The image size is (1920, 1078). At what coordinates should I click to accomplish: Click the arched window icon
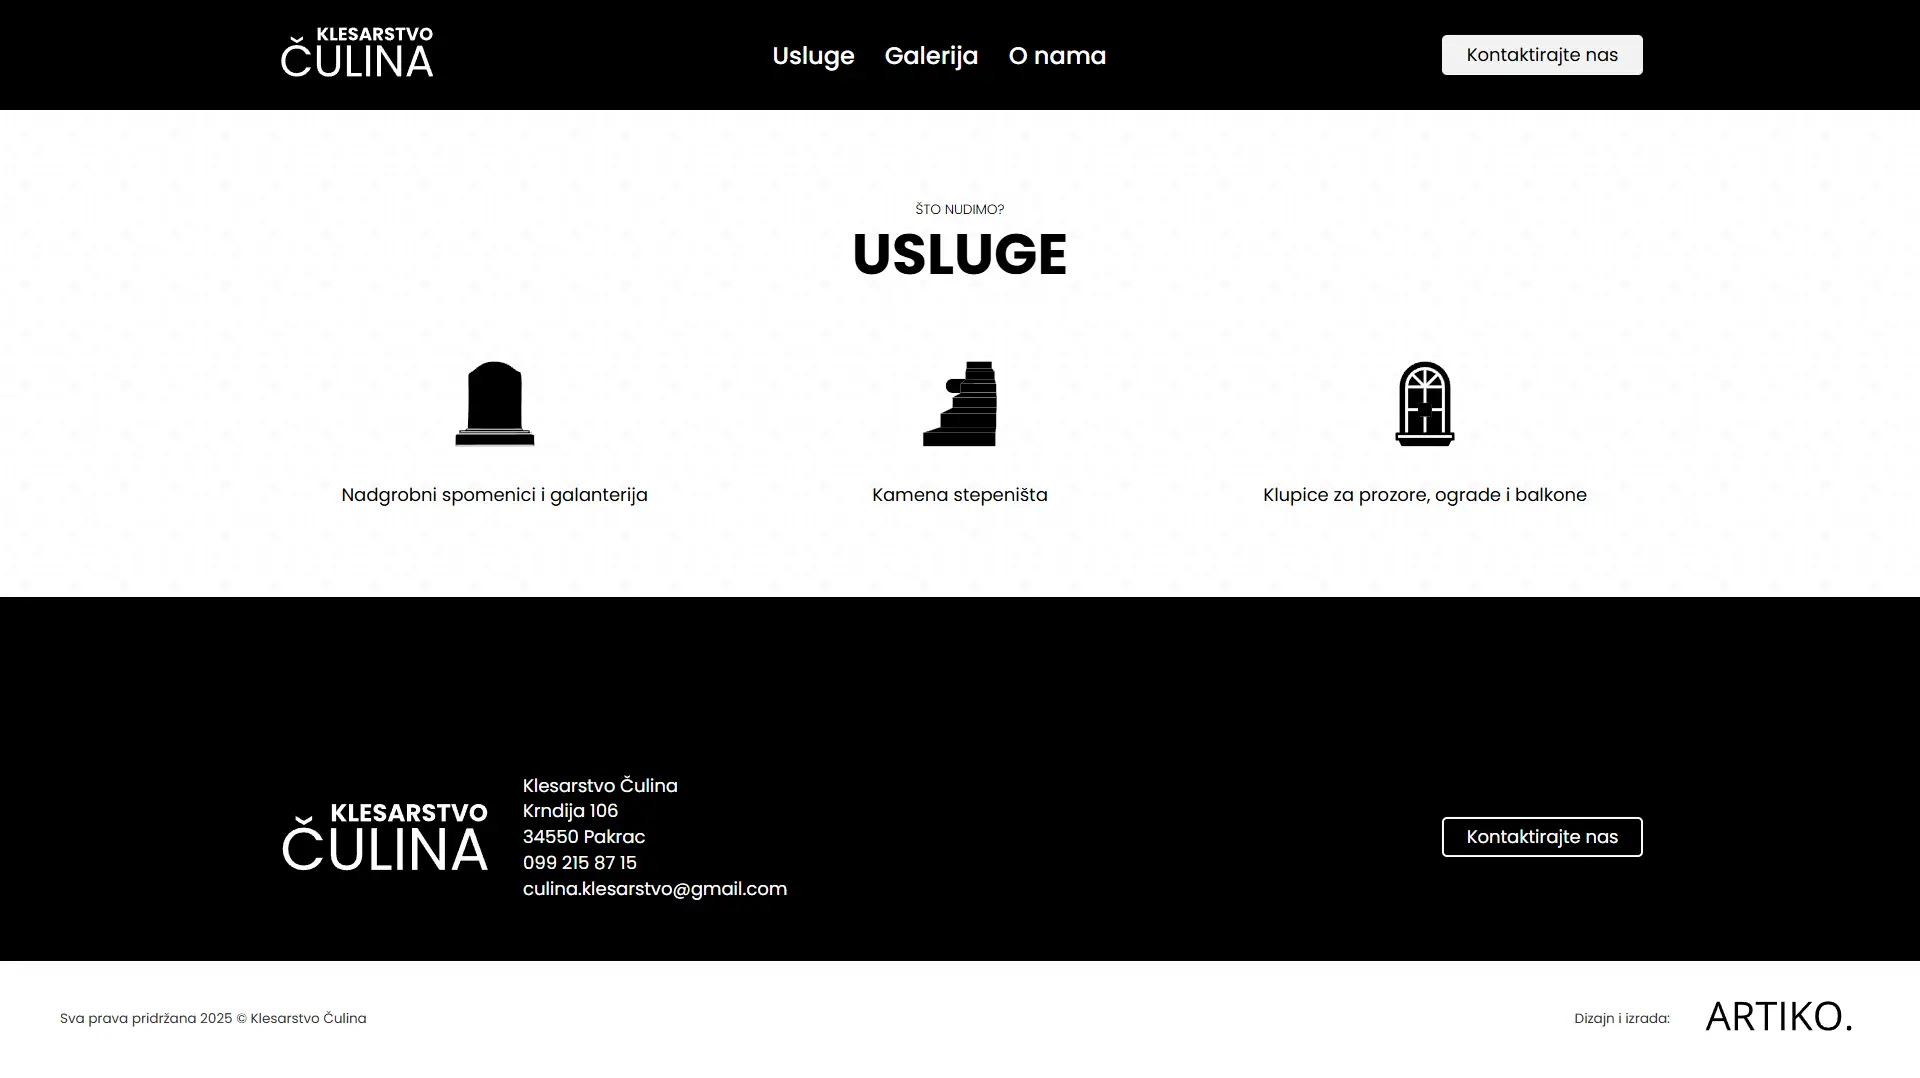point(1424,404)
